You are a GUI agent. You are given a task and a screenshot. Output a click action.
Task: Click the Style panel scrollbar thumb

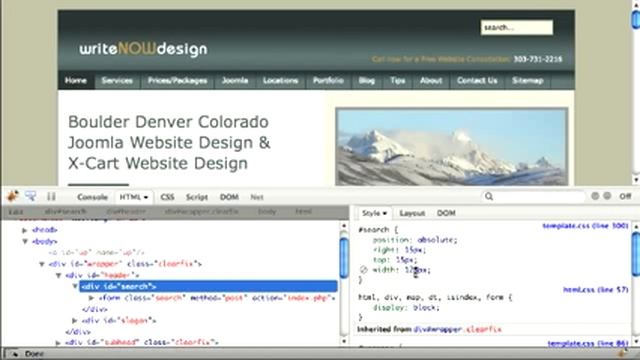coord(635,254)
